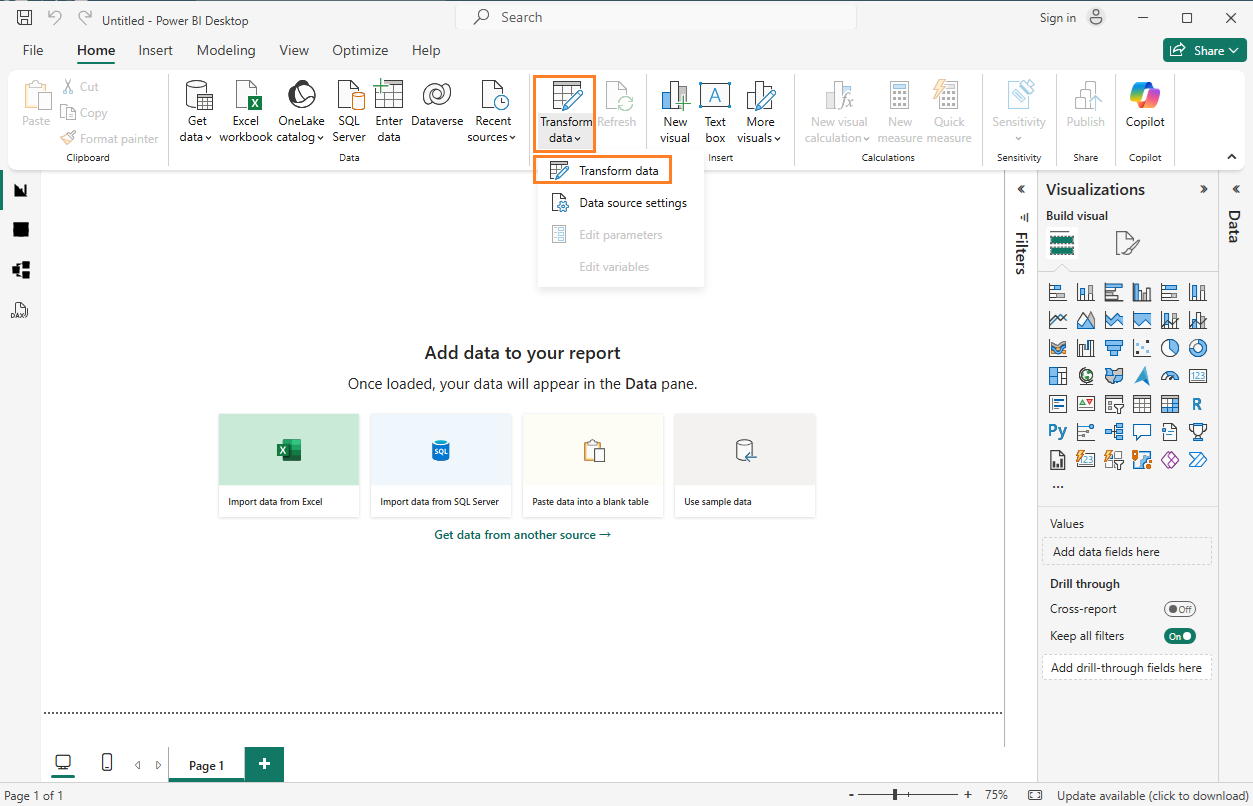Add a Matrix visual
The width and height of the screenshot is (1253, 806).
1169,403
